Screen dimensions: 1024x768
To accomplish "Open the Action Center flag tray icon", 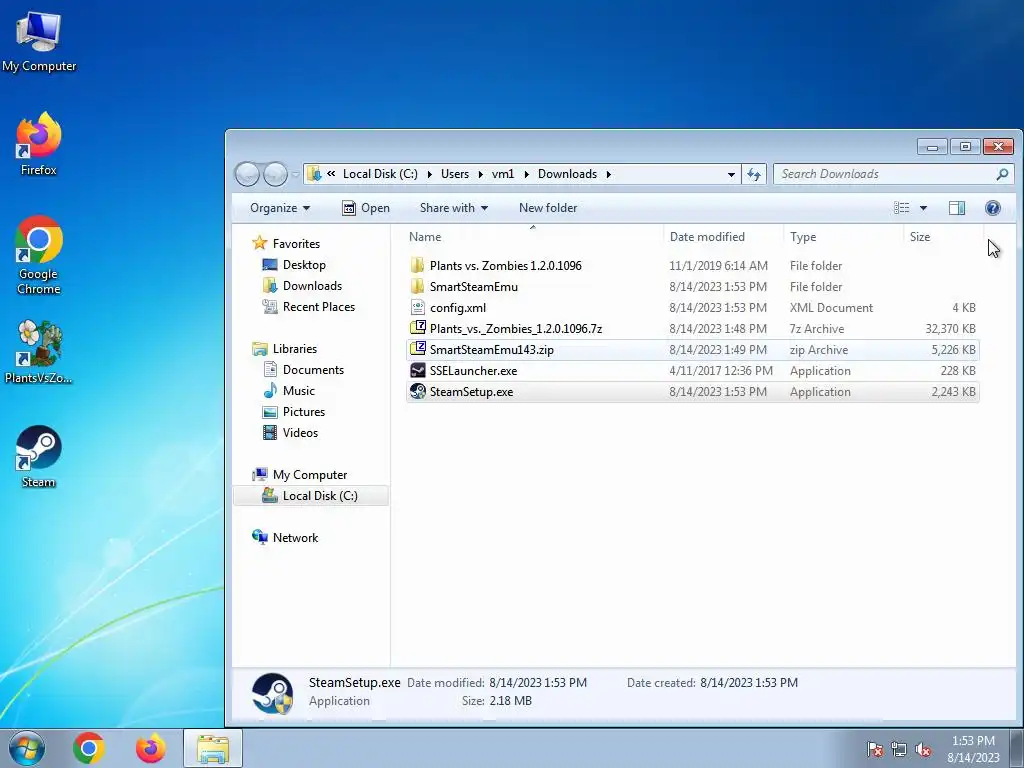I will click(x=875, y=749).
